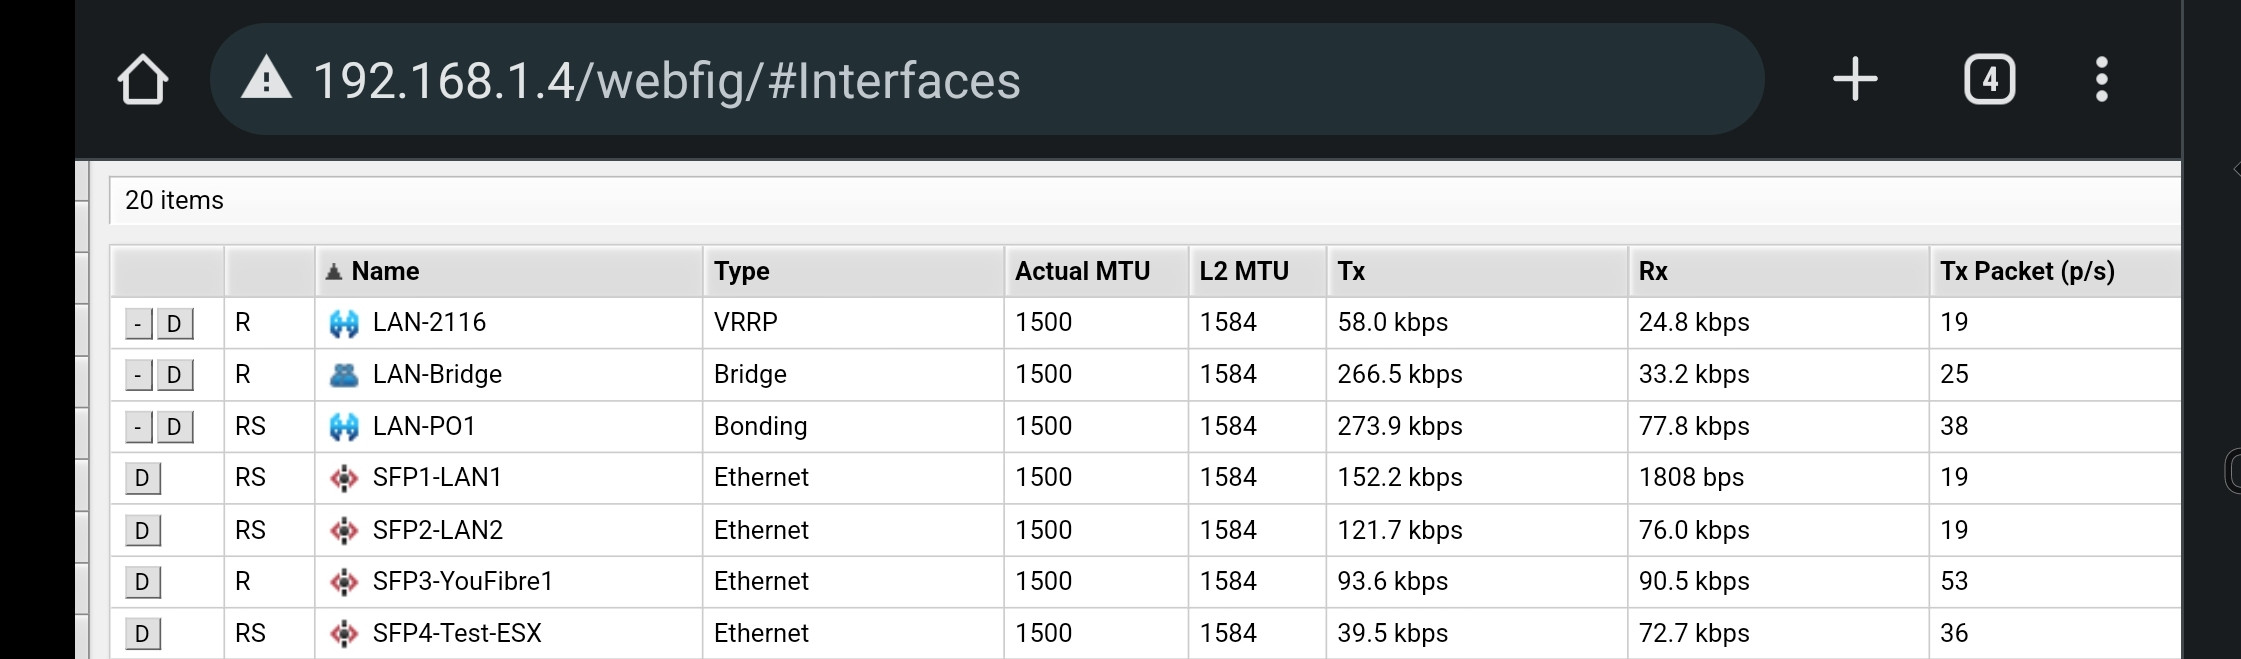This screenshot has height=659, width=2241.
Task: Open the browser three-dot menu
Action: click(2101, 79)
